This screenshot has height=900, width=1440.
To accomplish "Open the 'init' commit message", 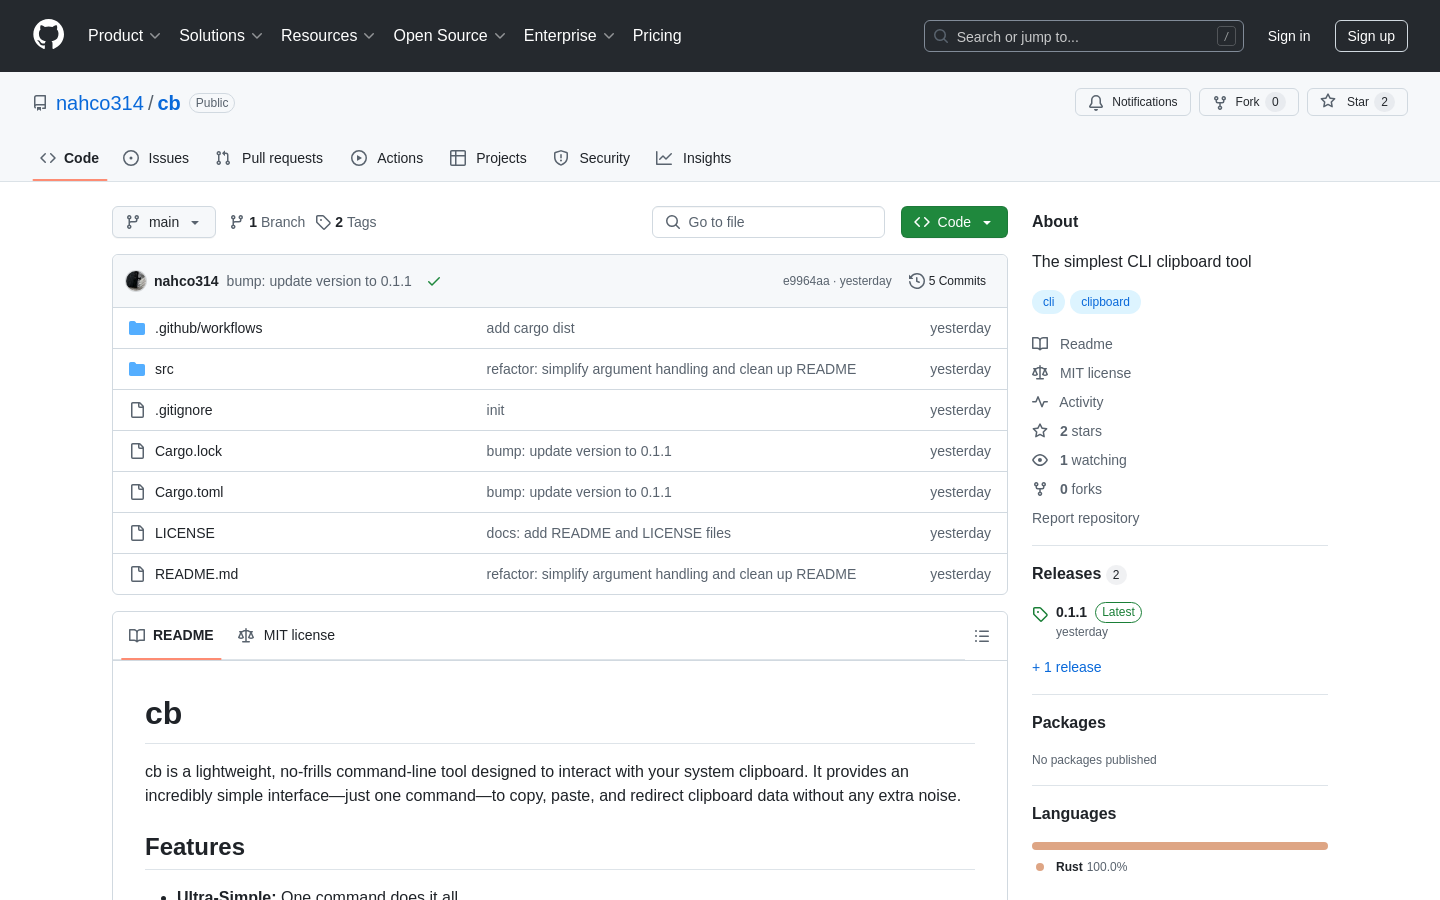I will [x=495, y=410].
